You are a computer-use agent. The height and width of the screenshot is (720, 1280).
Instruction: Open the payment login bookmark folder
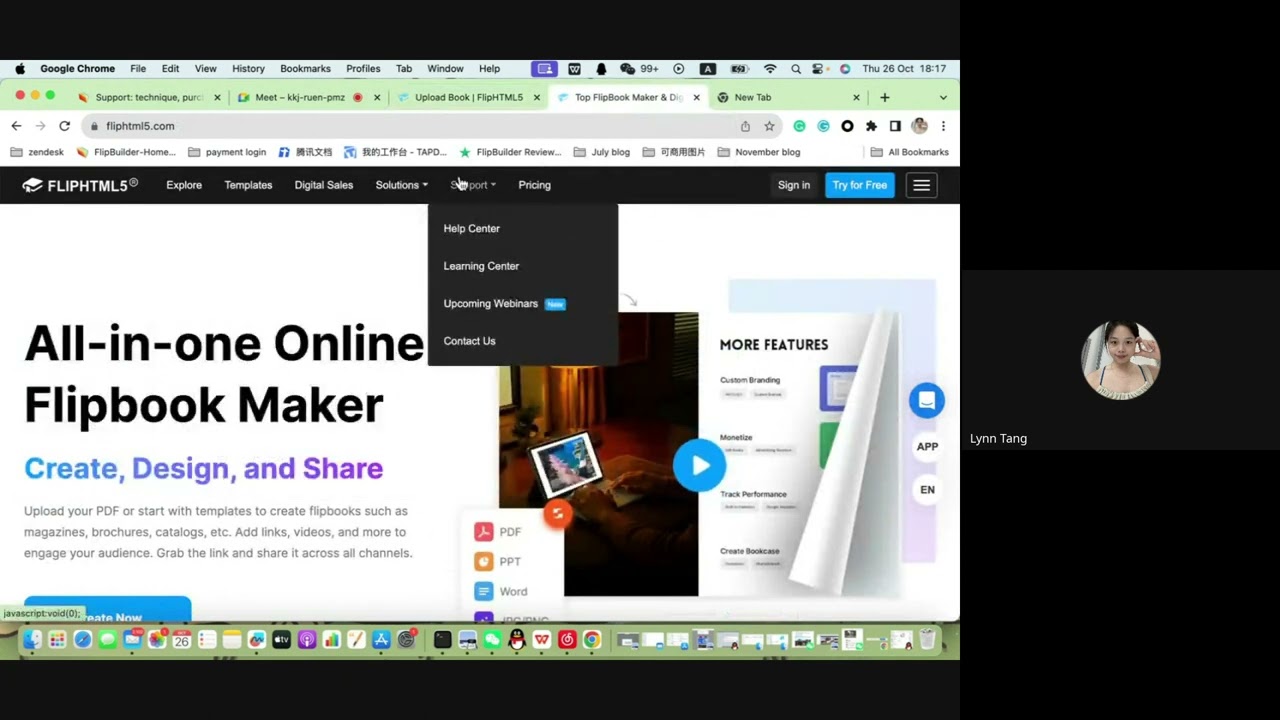tap(226, 152)
